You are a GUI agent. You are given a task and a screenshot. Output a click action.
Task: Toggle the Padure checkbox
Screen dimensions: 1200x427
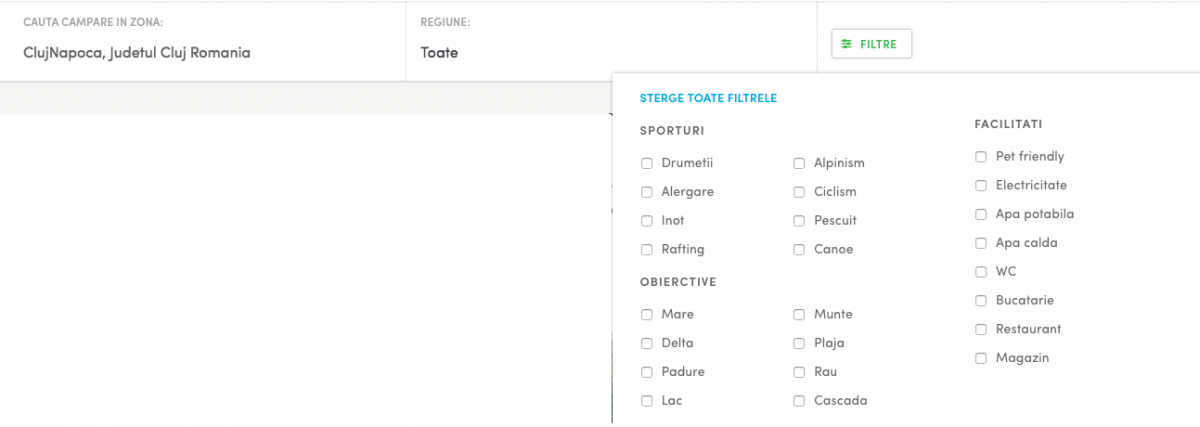click(x=647, y=372)
